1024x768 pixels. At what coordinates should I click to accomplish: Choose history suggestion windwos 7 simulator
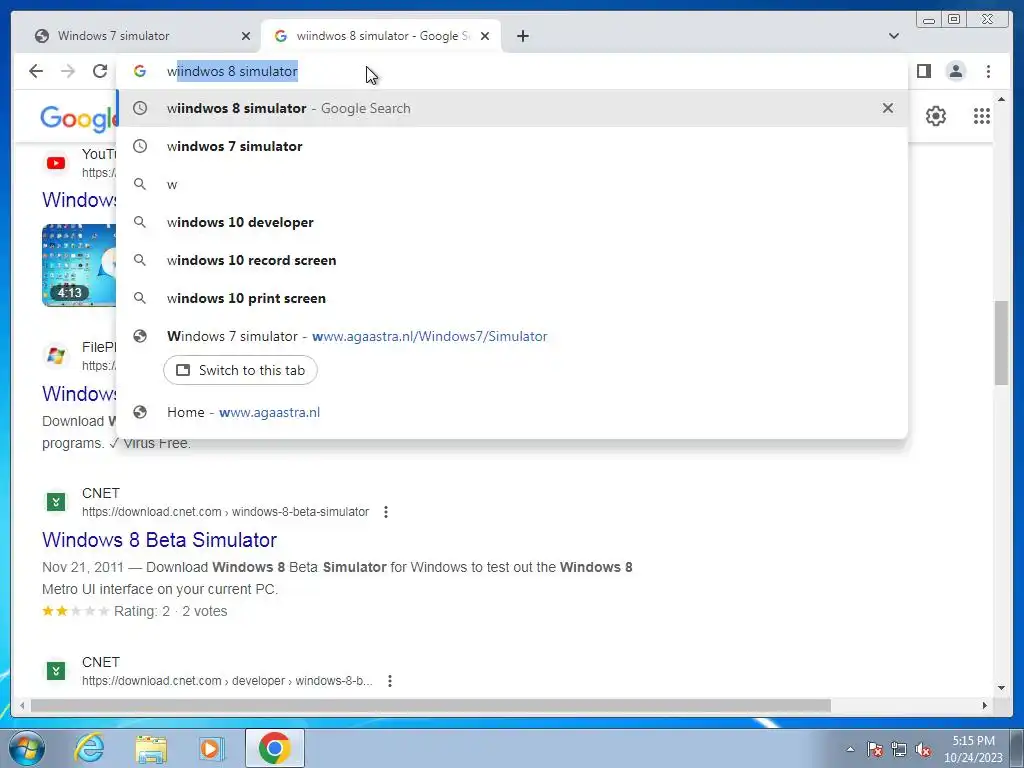point(512,146)
